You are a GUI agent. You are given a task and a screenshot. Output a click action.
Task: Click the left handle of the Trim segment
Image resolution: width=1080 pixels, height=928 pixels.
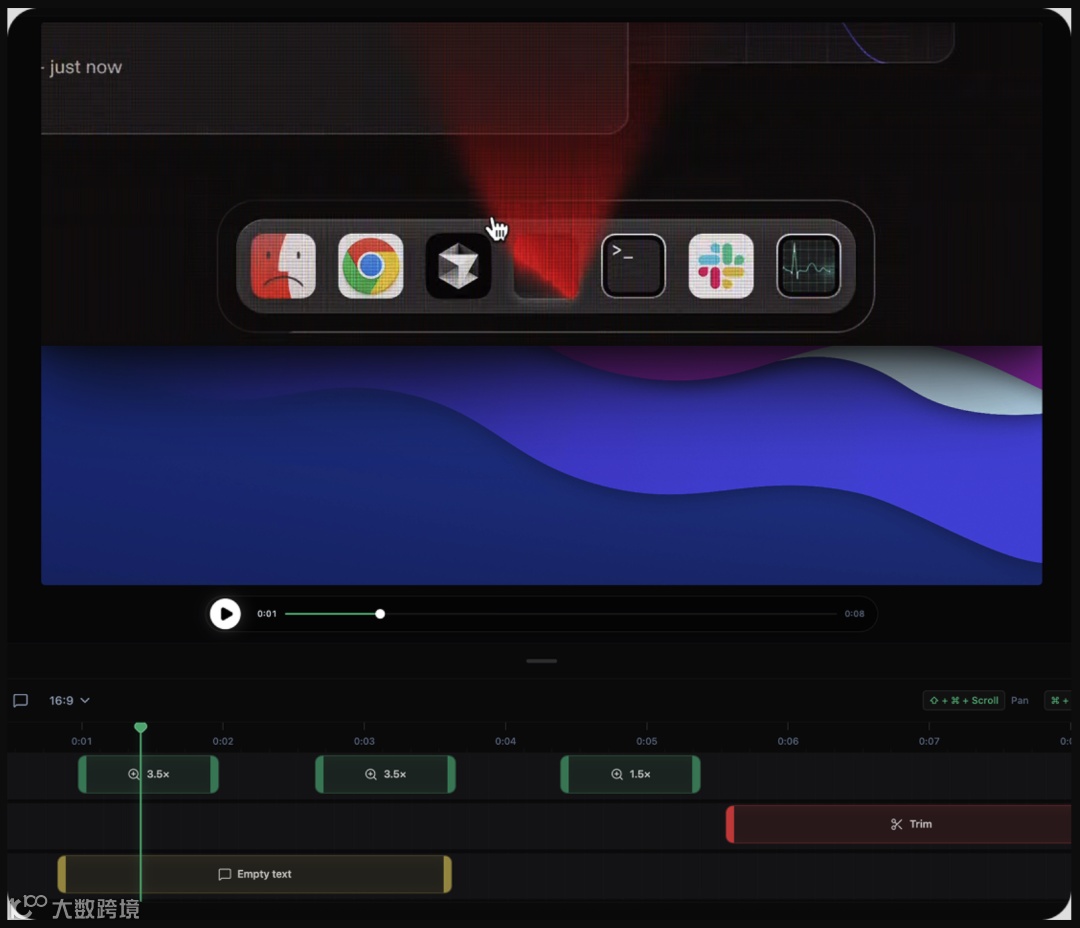pyautogui.click(x=730, y=824)
